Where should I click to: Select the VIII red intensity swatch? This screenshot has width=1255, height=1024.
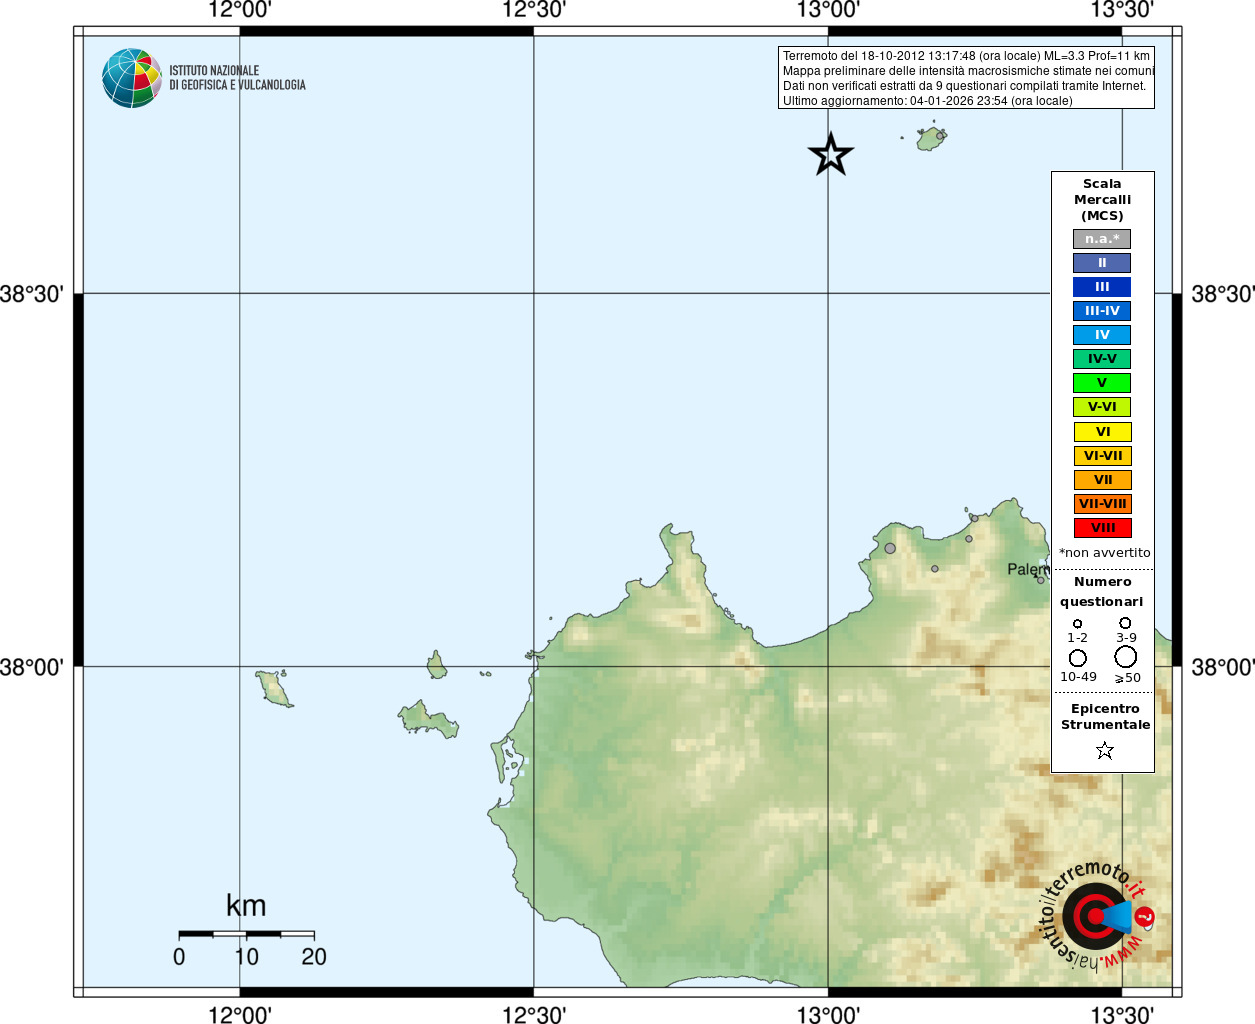[1102, 528]
